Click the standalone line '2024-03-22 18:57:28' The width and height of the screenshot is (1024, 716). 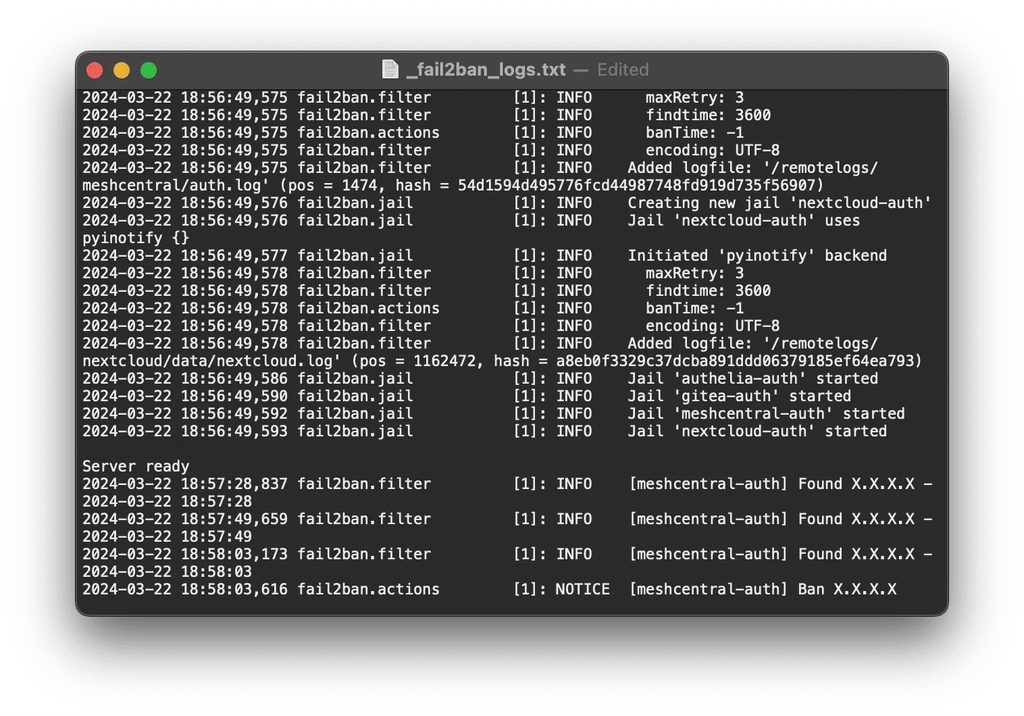[x=167, y=502]
